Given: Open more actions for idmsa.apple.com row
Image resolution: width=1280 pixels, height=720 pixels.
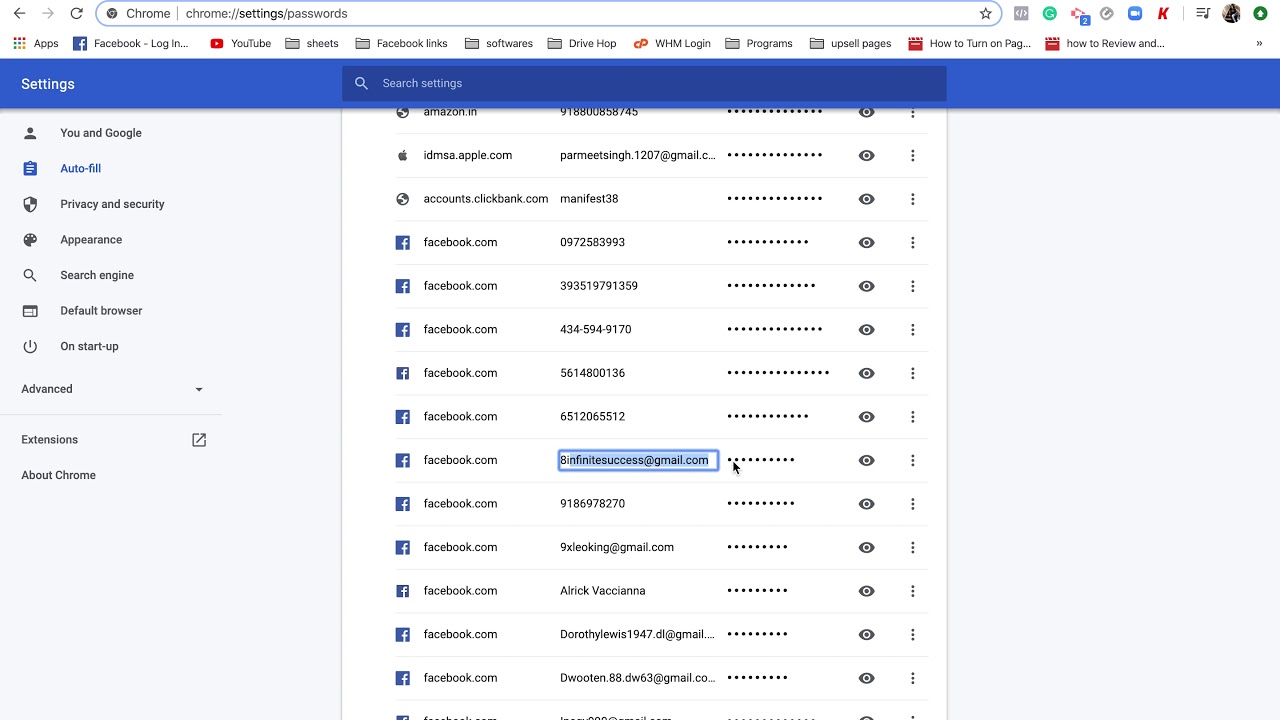Looking at the screenshot, I should pyautogui.click(x=912, y=156).
